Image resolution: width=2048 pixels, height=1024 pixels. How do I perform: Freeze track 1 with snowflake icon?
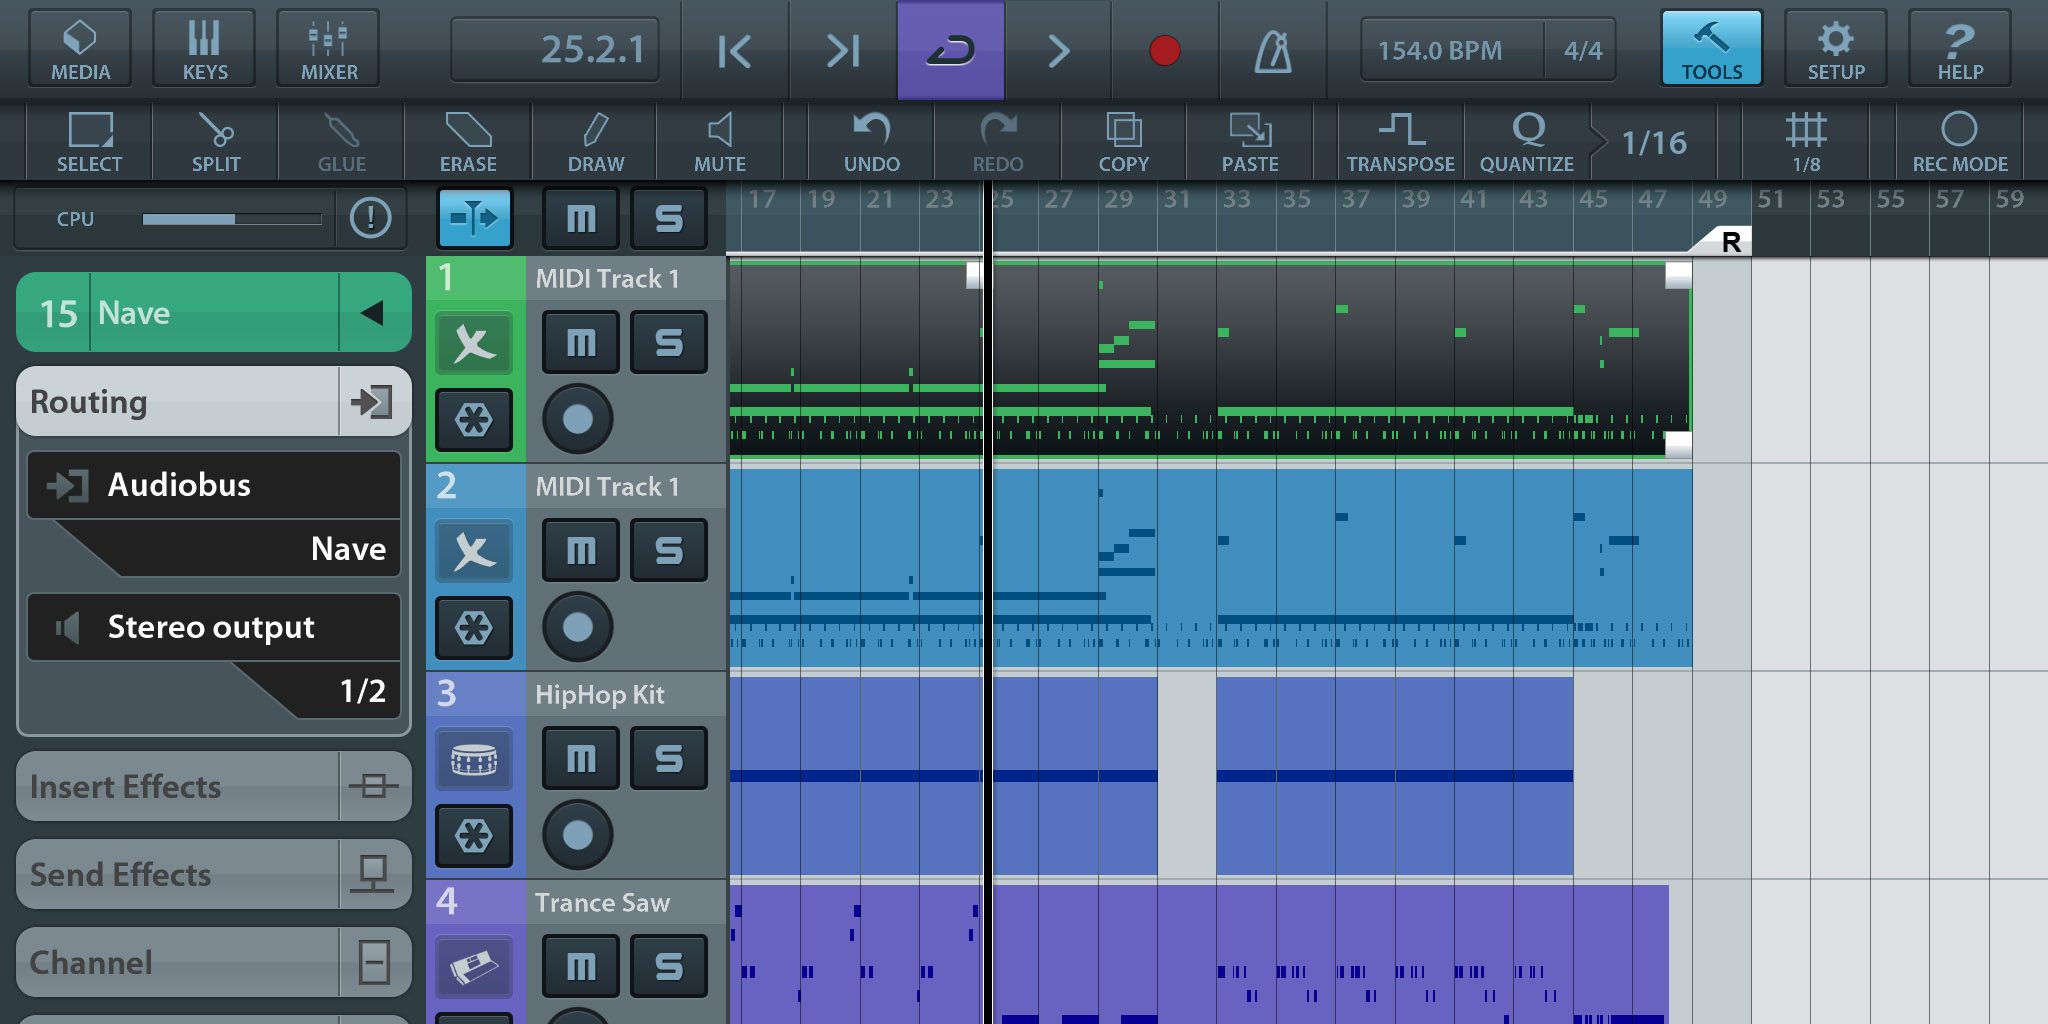(474, 420)
